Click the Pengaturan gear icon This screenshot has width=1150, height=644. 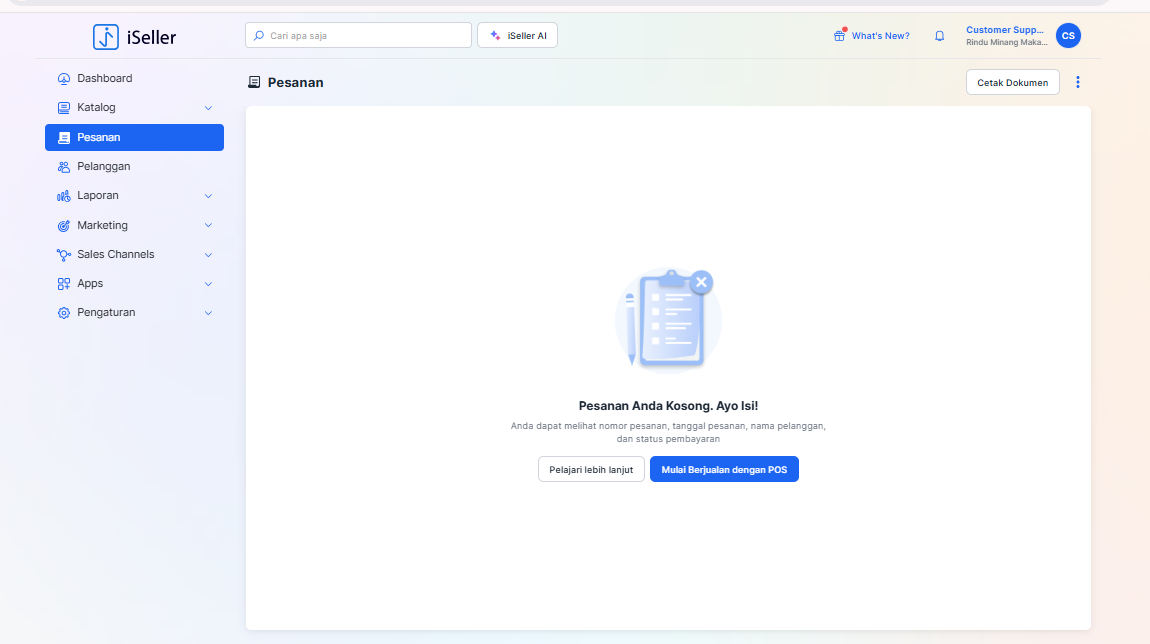[64, 313]
